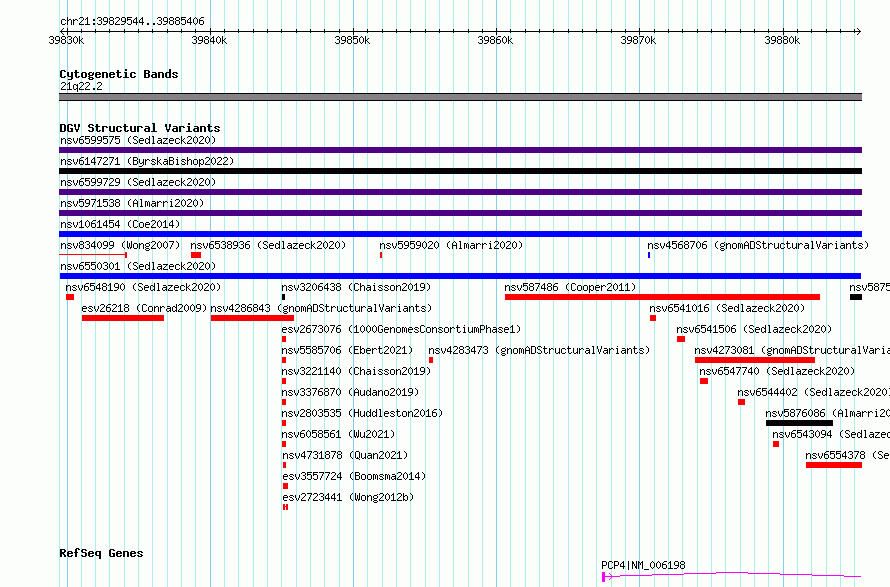This screenshot has height=587, width=890.
Task: Select nsv2803535 (Huddleston2016) label
Action: pos(362,413)
